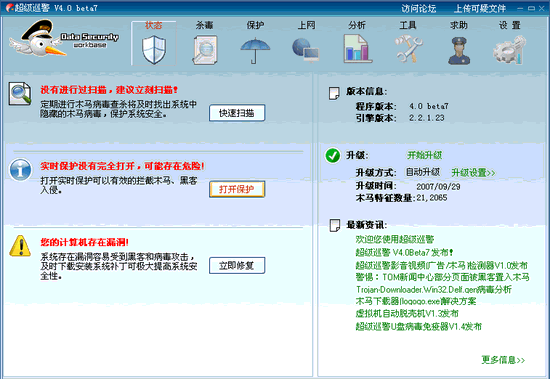Switch to the 设置 tab label
550x379 pixels.
pos(510,25)
